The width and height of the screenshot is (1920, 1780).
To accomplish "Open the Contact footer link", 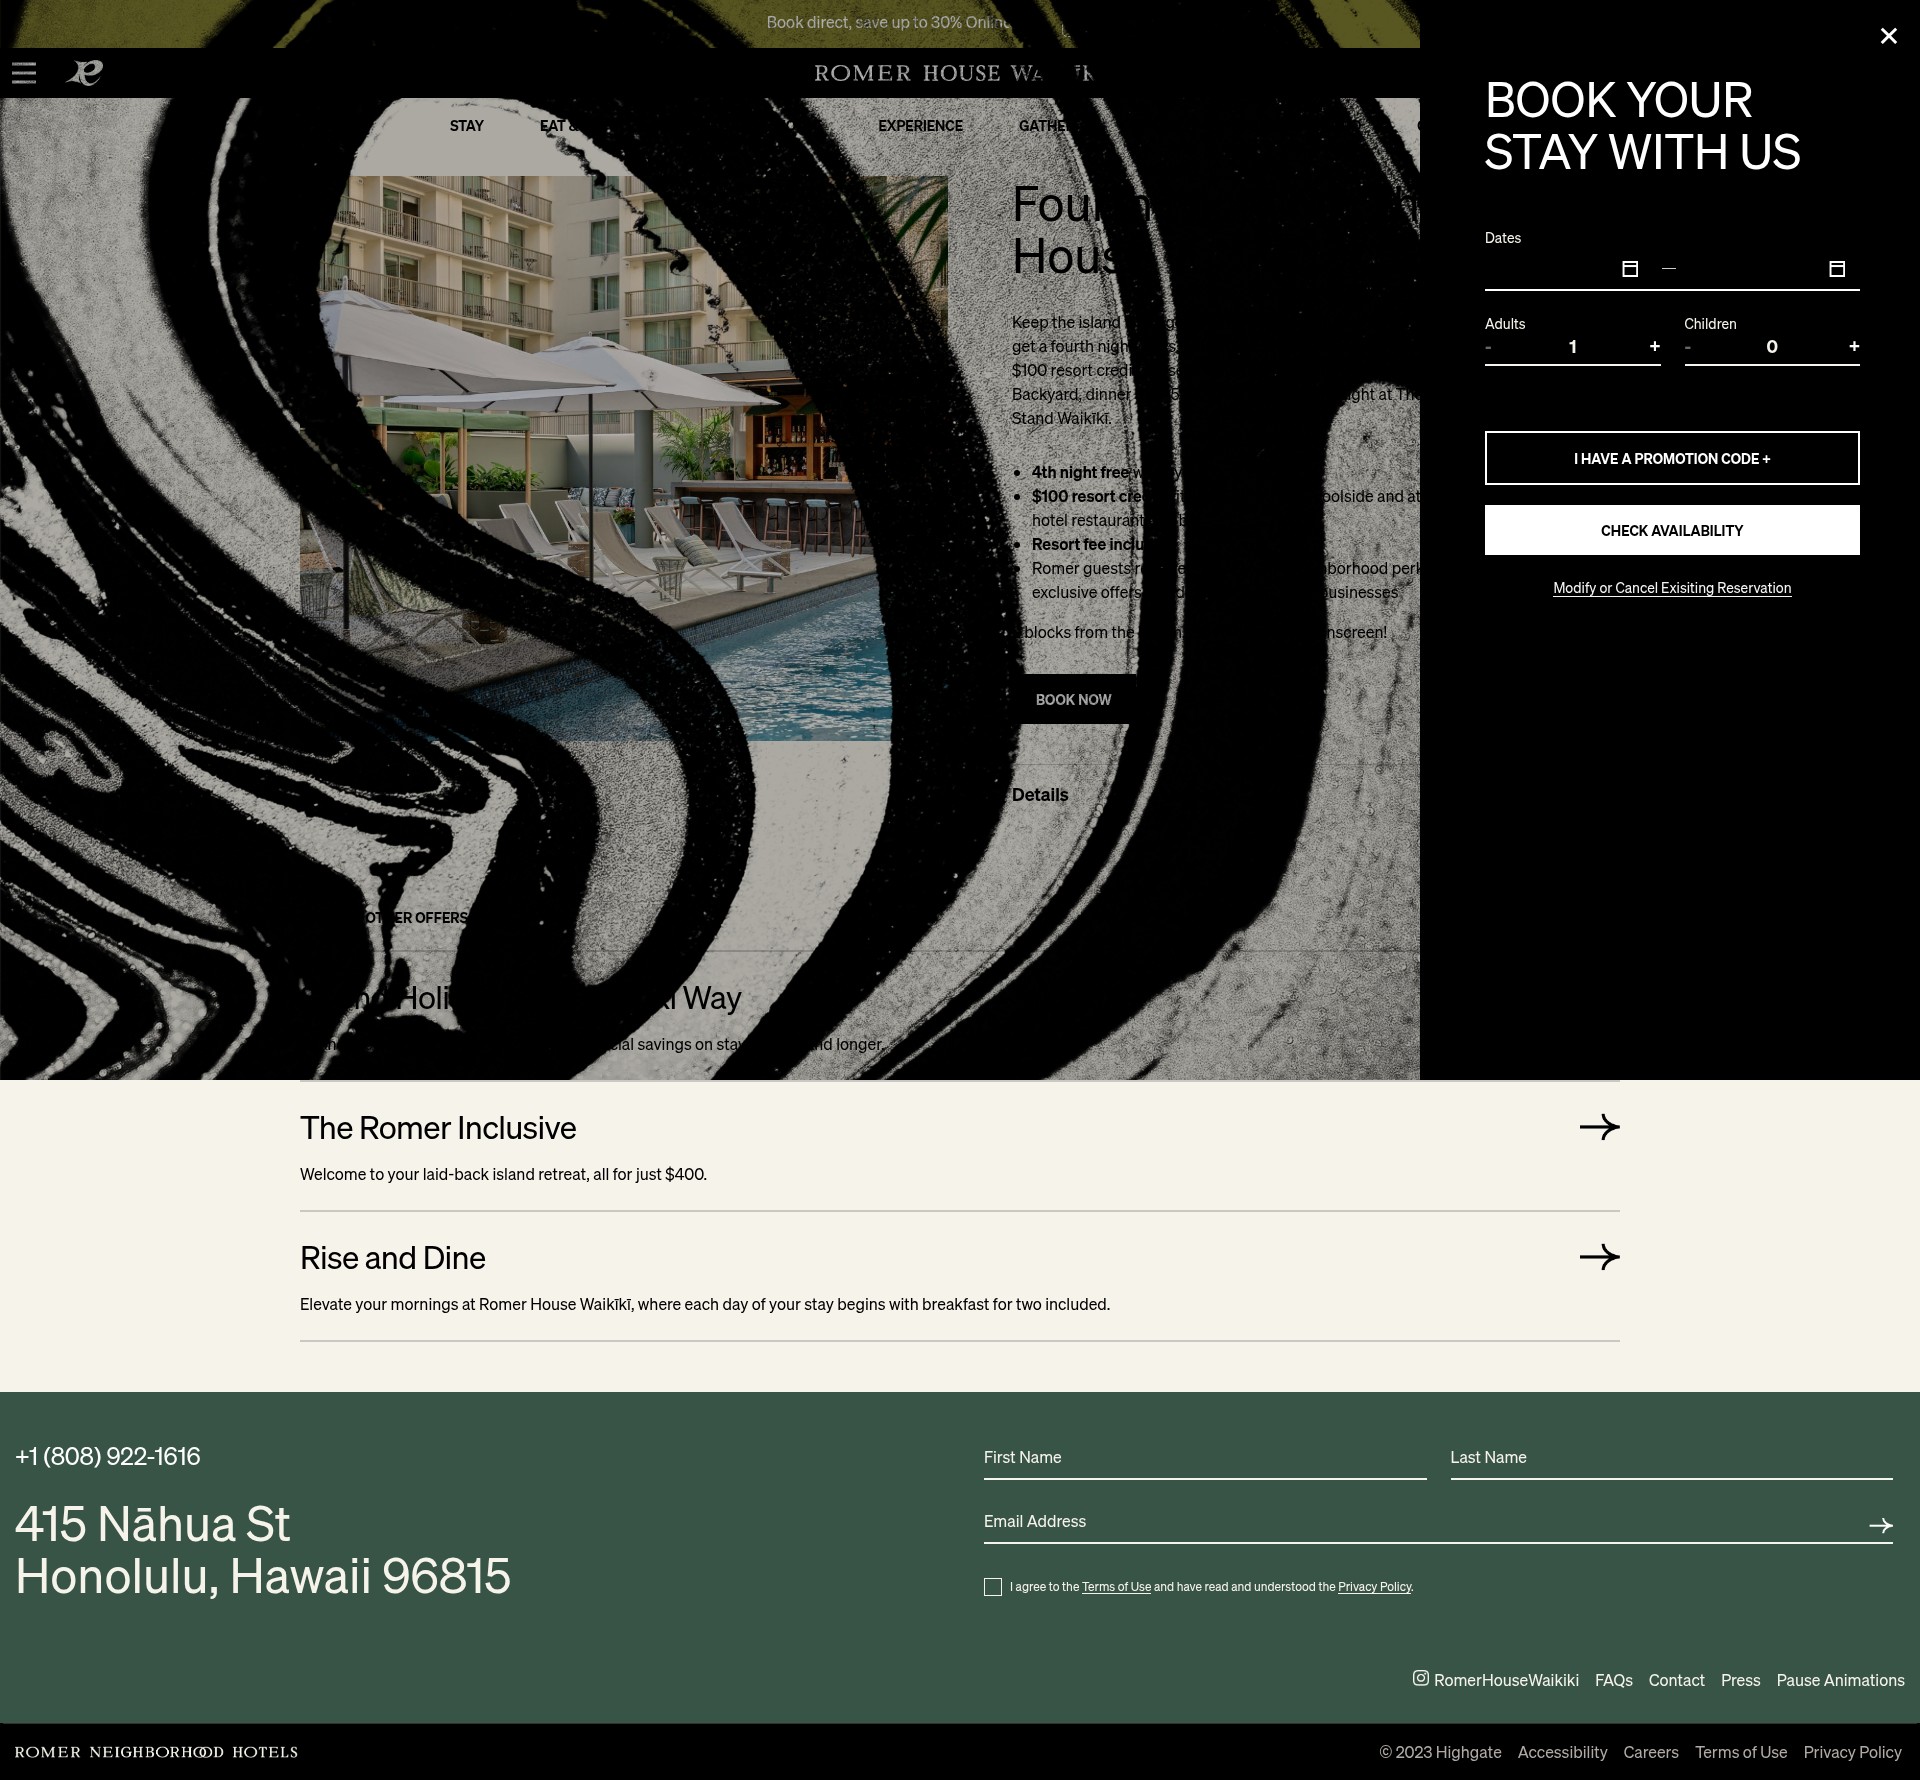I will (1676, 1680).
